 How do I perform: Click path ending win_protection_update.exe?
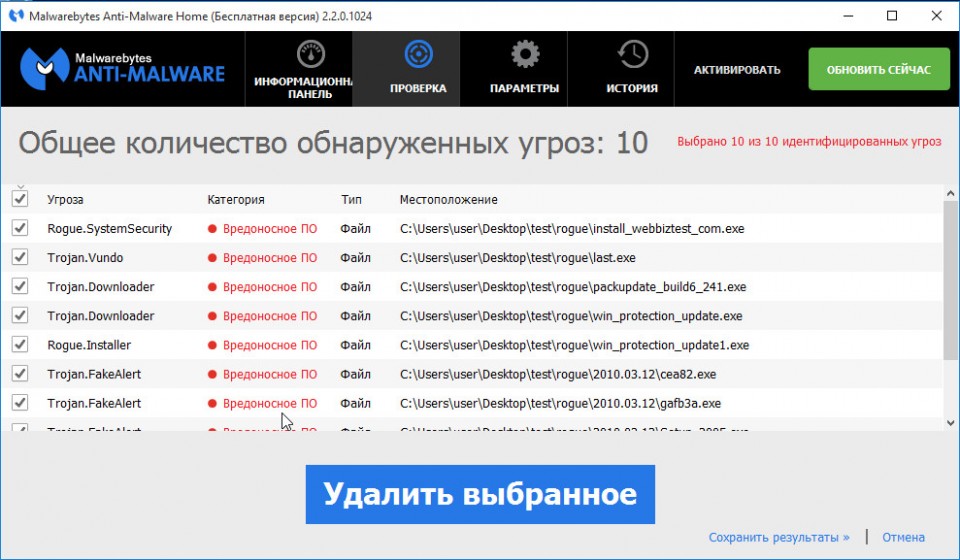571,316
